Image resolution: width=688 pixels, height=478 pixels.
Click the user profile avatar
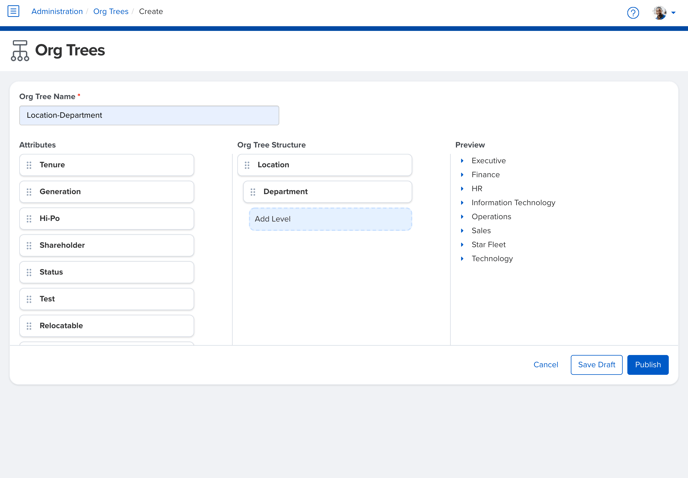tap(659, 13)
